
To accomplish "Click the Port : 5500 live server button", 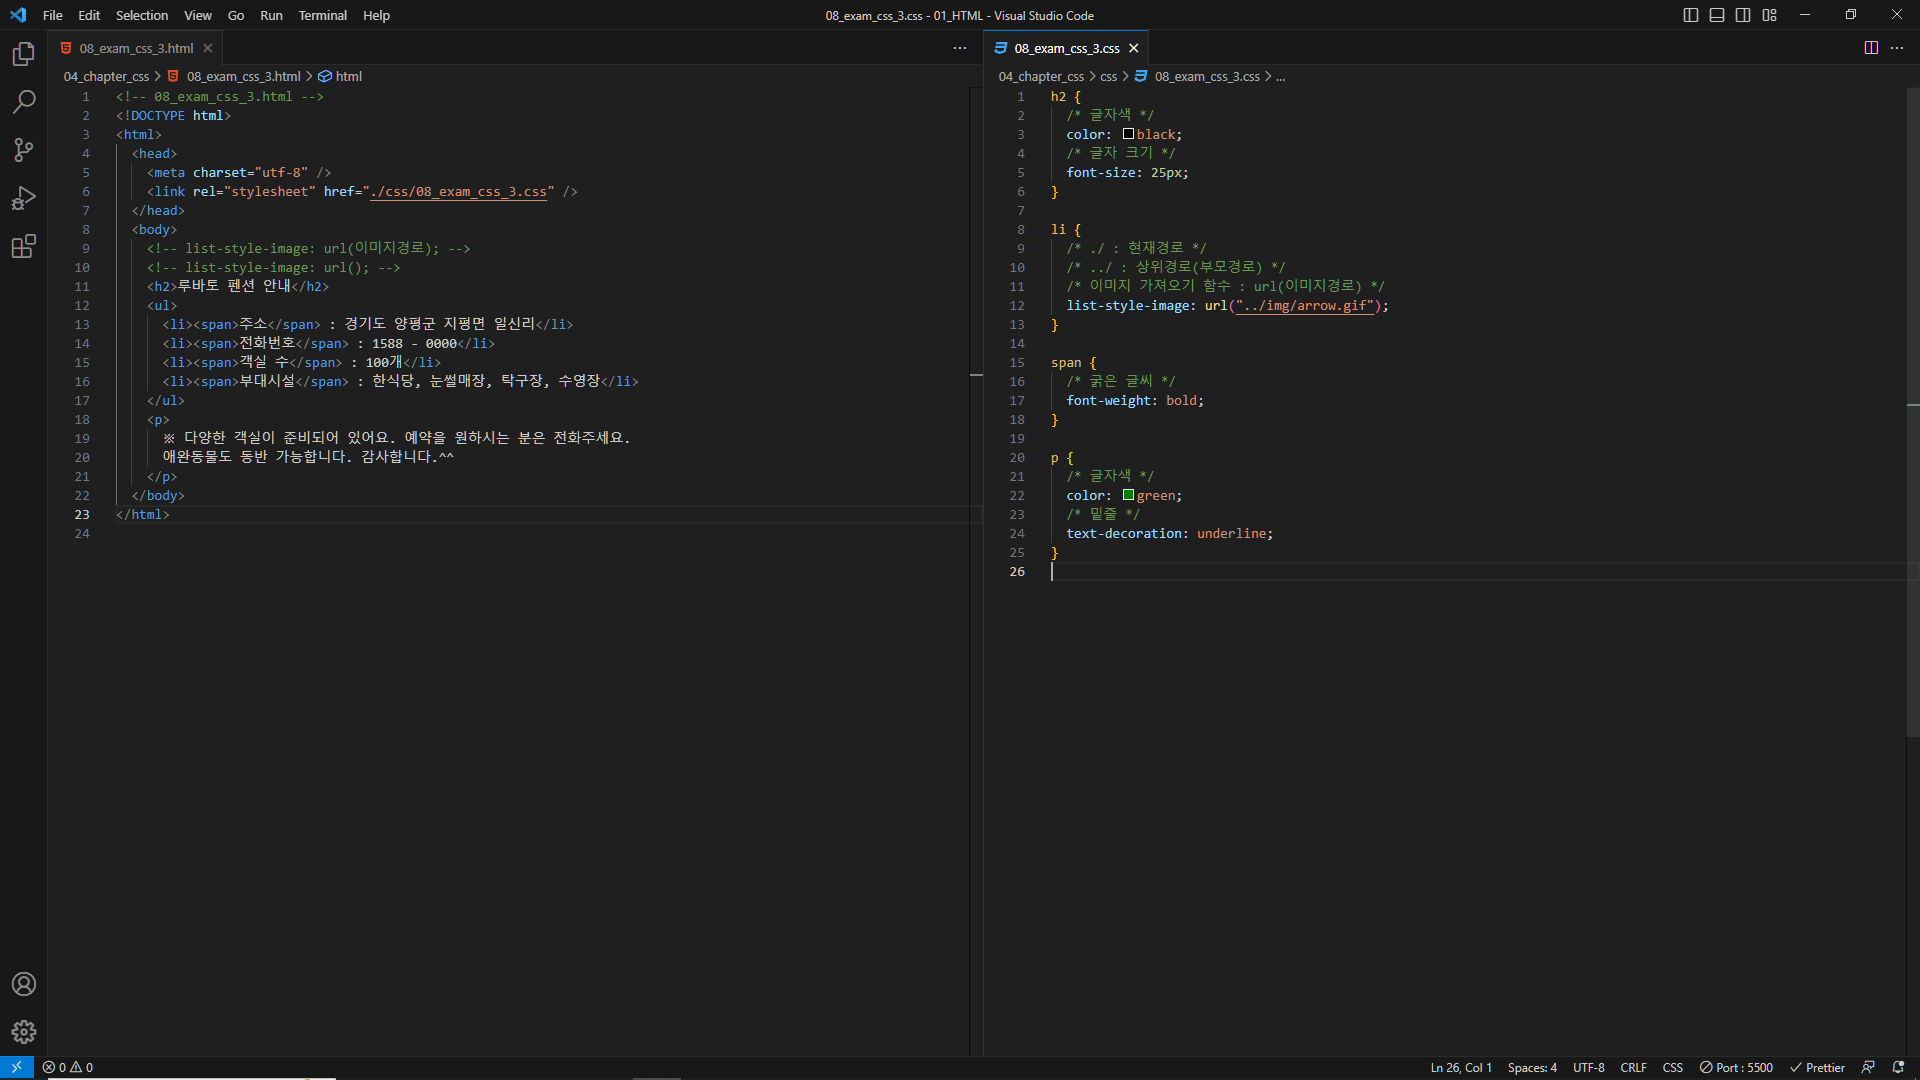I will pyautogui.click(x=1736, y=1068).
